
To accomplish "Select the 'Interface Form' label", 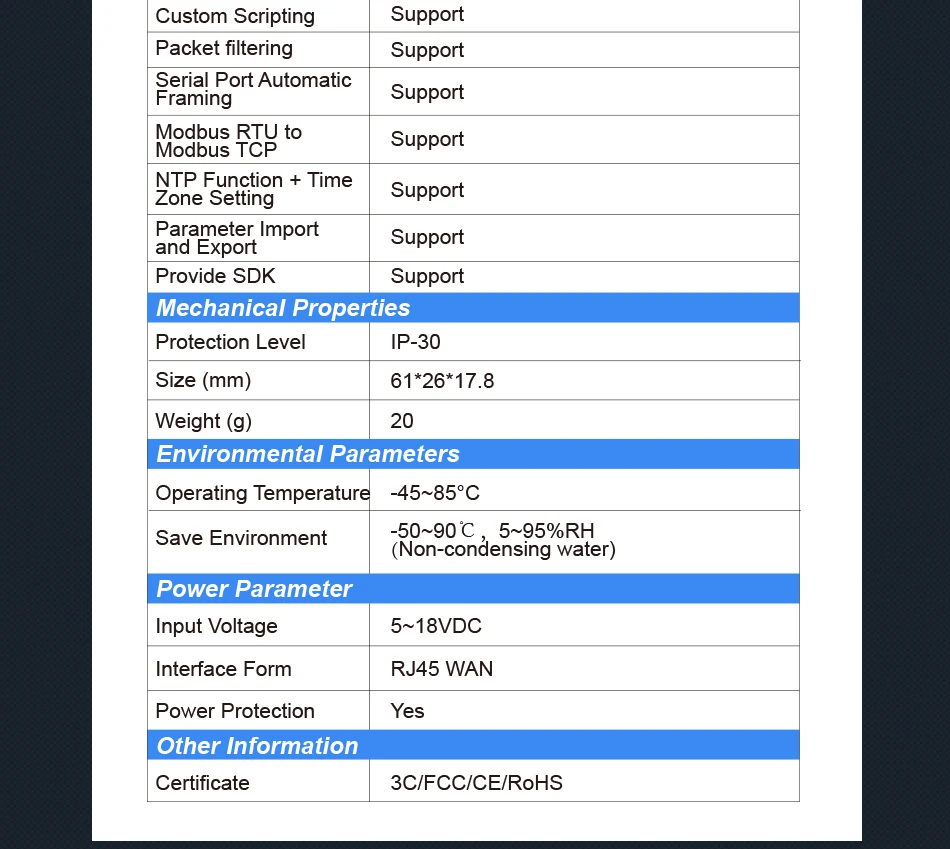I will pos(223,669).
